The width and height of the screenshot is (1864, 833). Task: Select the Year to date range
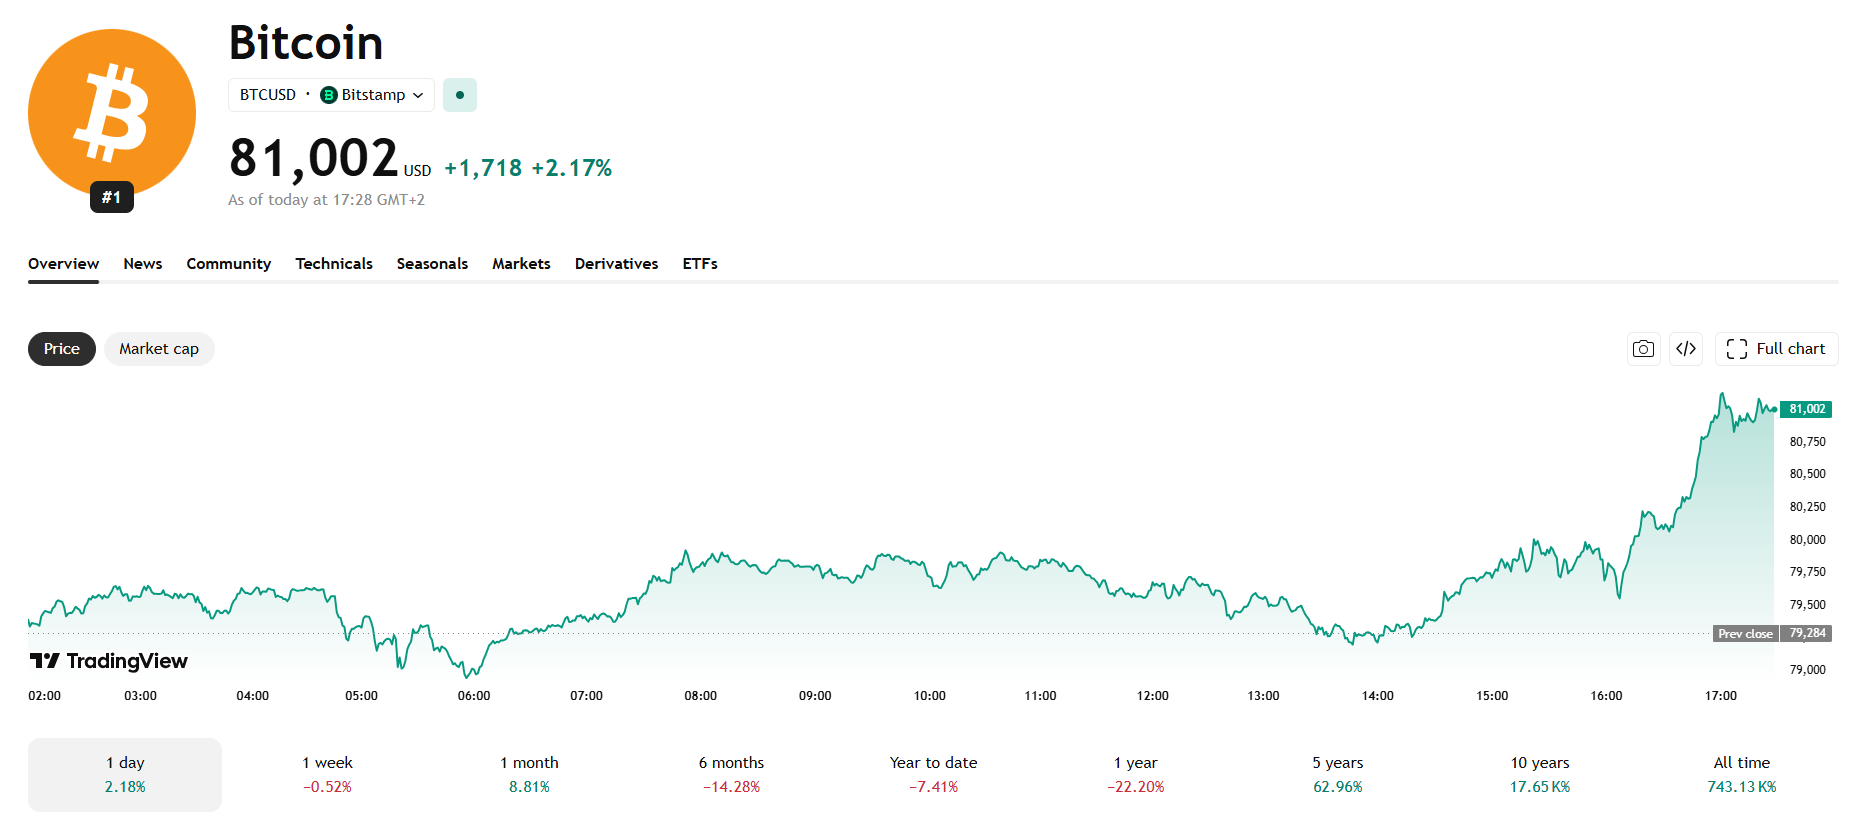[x=933, y=775]
